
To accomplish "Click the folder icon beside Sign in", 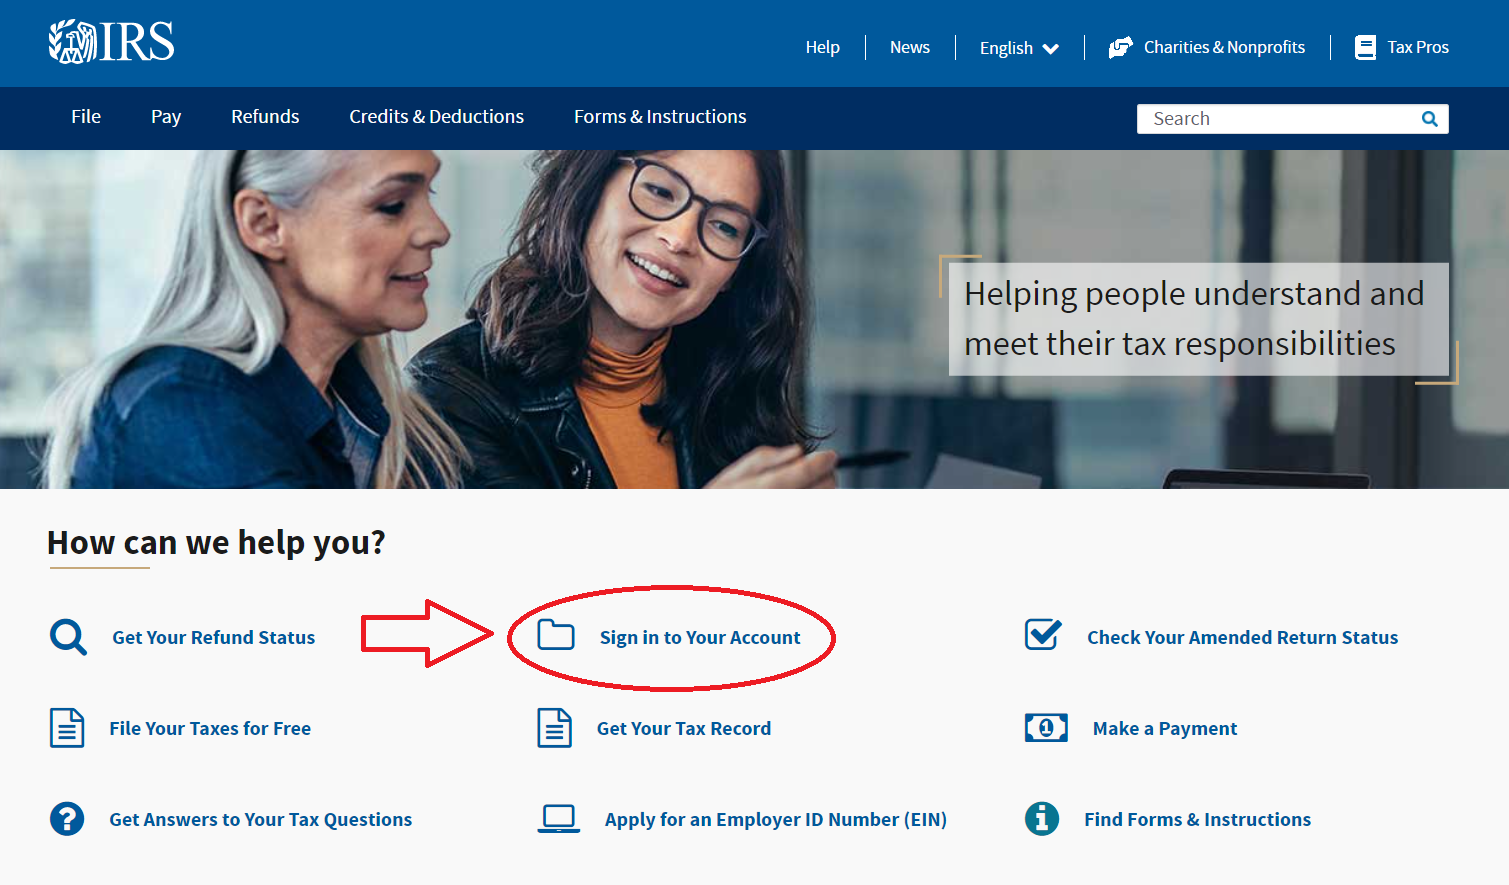I will click(x=558, y=634).
